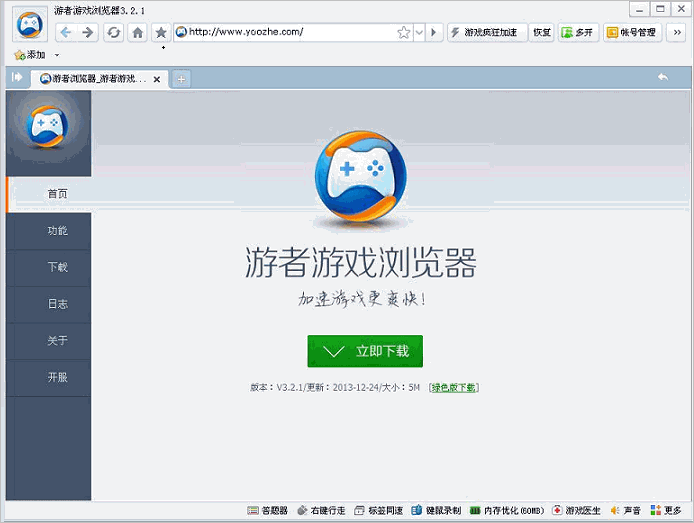The image size is (694, 523).
Task: Toggle the 声音 sound icon
Action: click(625, 511)
